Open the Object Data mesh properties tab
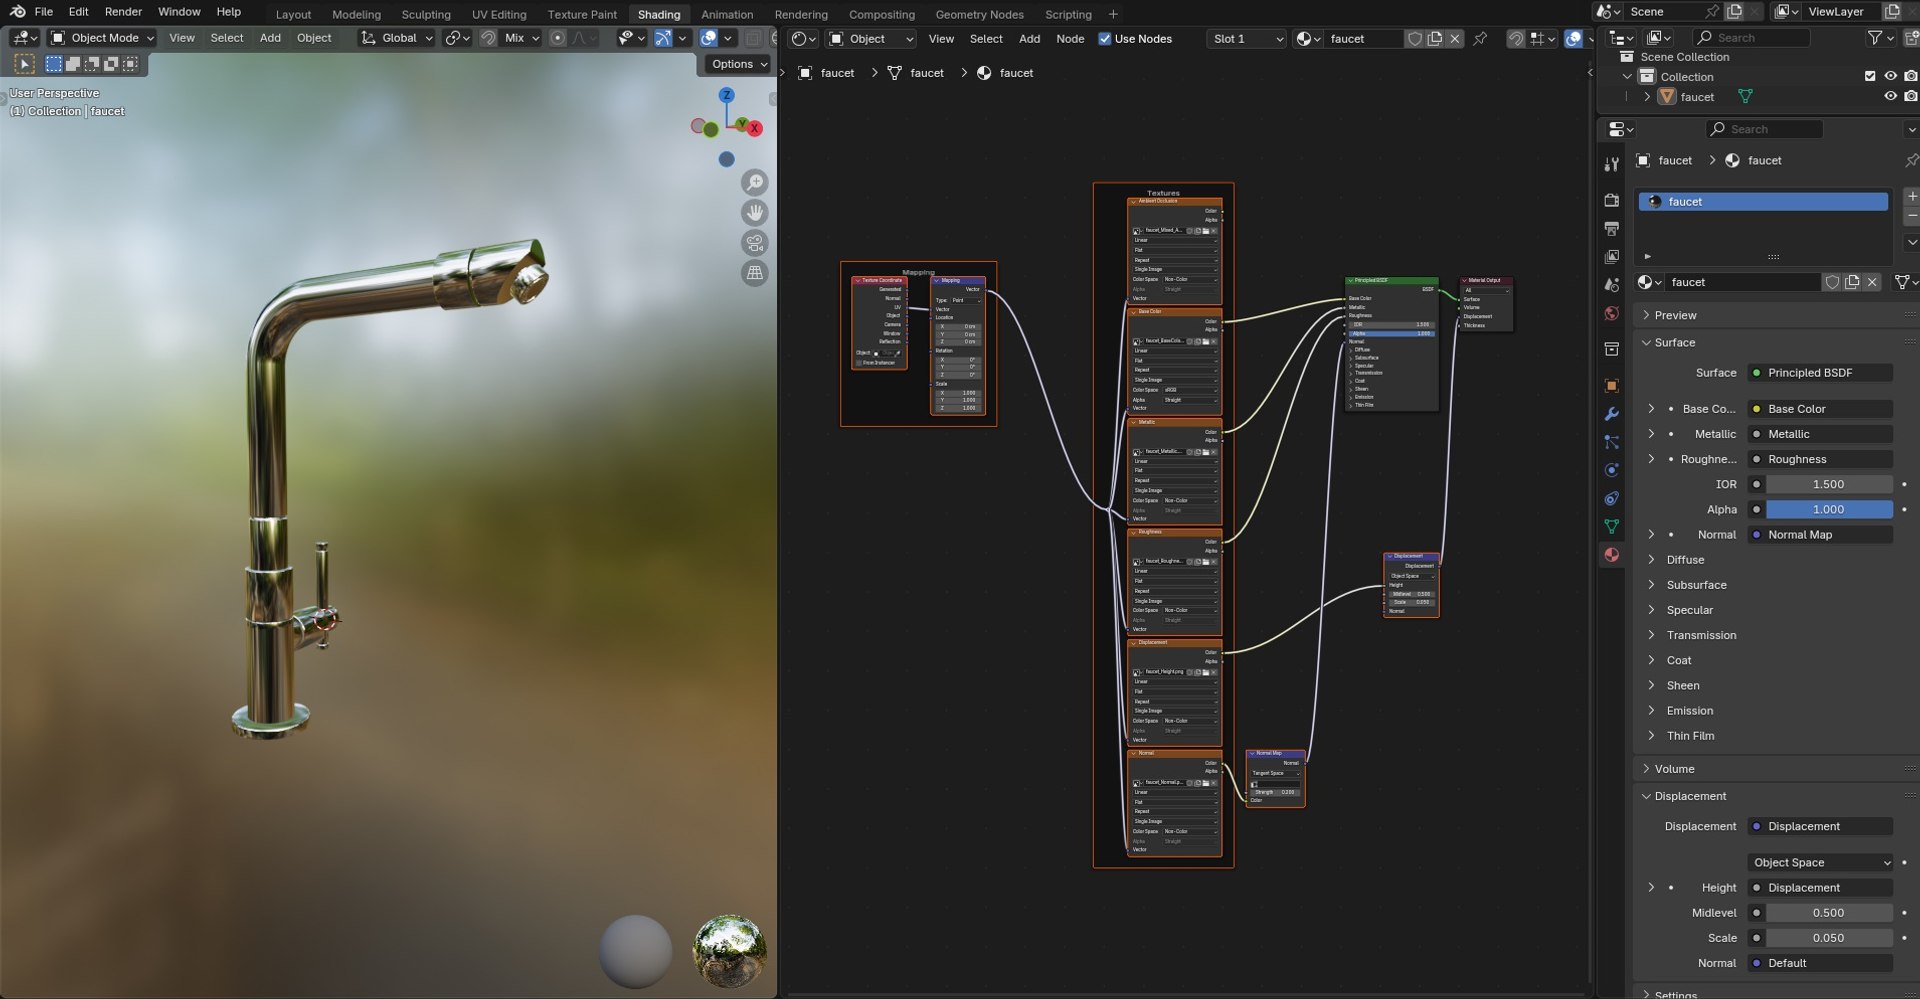 1611,526
